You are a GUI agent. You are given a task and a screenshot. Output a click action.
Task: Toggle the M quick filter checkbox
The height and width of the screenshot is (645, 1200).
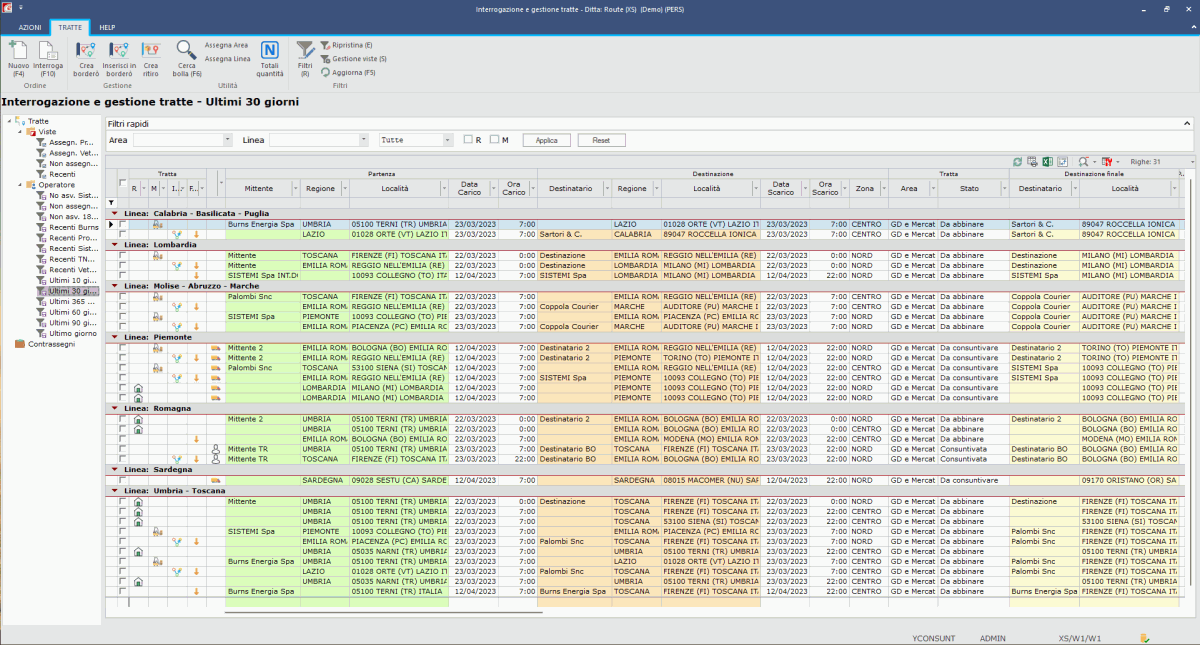coord(494,140)
